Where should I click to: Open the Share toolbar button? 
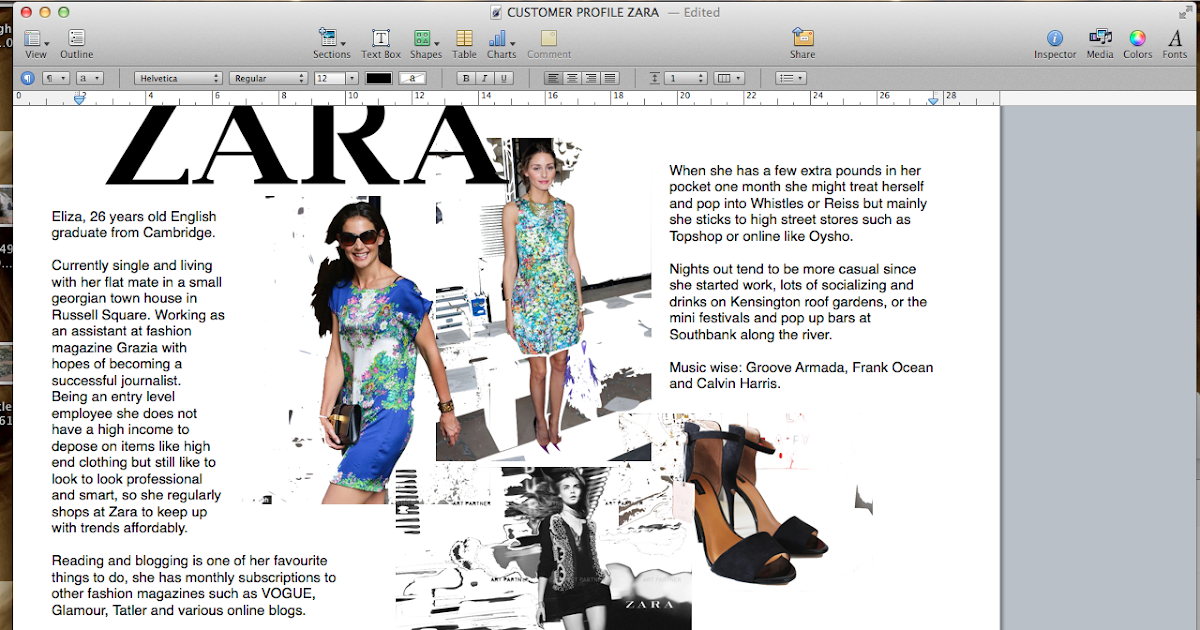coord(802,43)
